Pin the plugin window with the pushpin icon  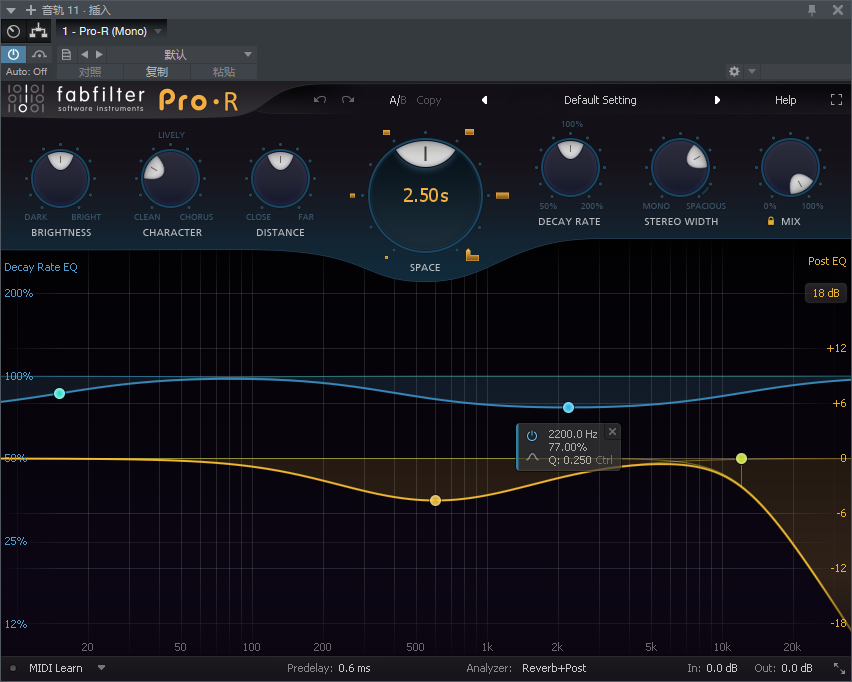pos(812,10)
